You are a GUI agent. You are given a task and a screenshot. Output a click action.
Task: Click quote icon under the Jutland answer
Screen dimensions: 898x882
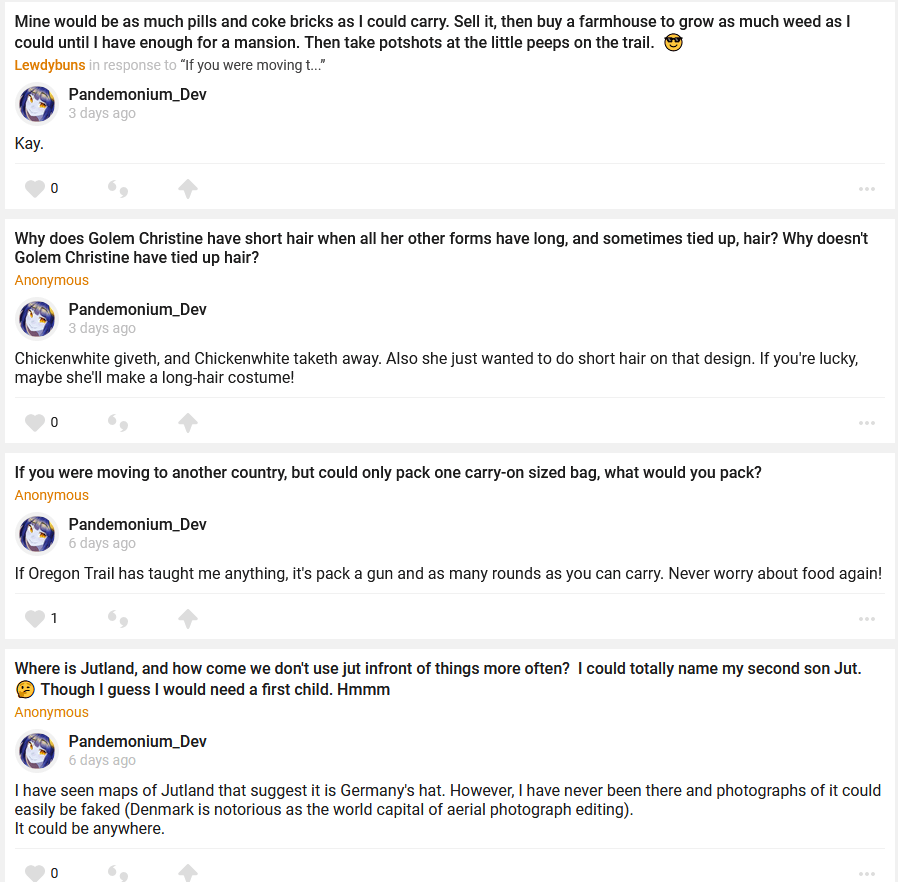click(118, 873)
